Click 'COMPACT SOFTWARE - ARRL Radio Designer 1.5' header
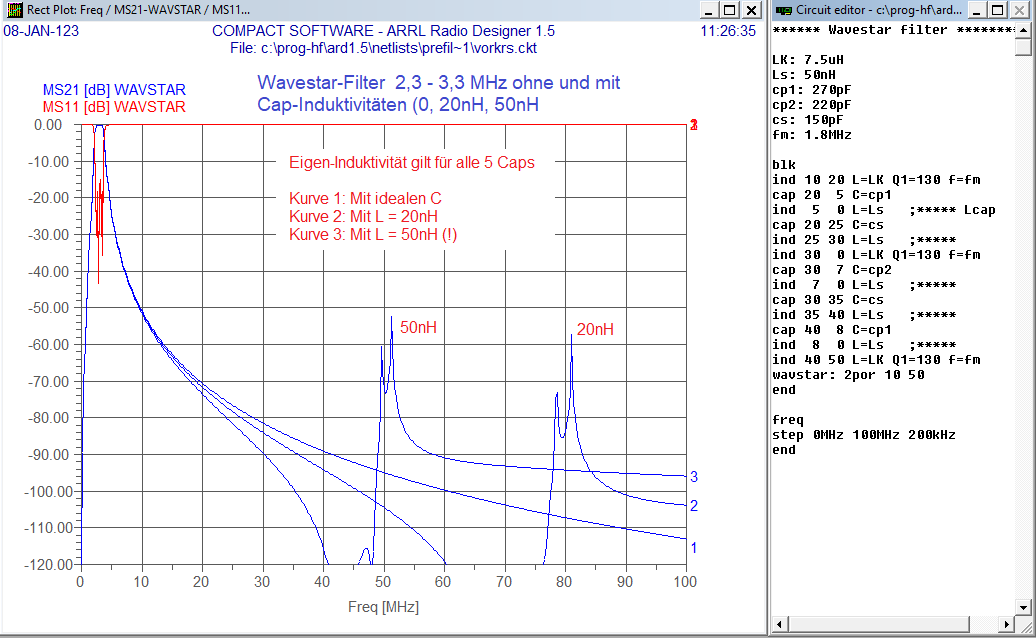The image size is (1036, 638). pyautogui.click(x=383, y=31)
